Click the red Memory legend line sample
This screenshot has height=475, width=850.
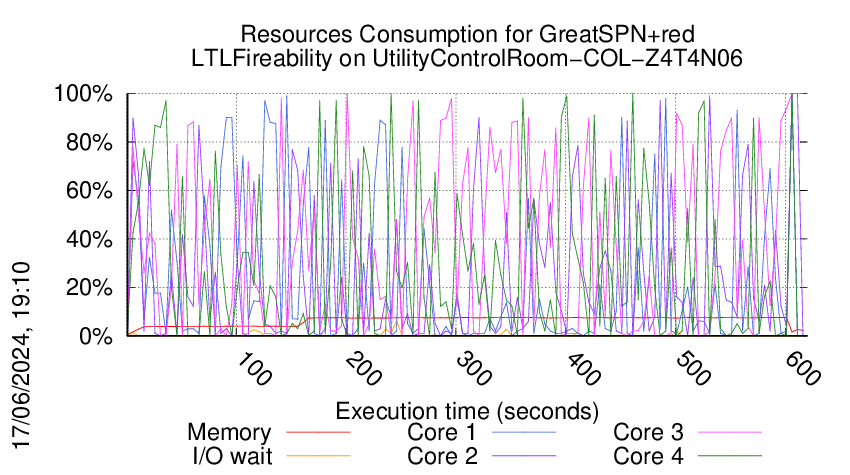(318, 432)
